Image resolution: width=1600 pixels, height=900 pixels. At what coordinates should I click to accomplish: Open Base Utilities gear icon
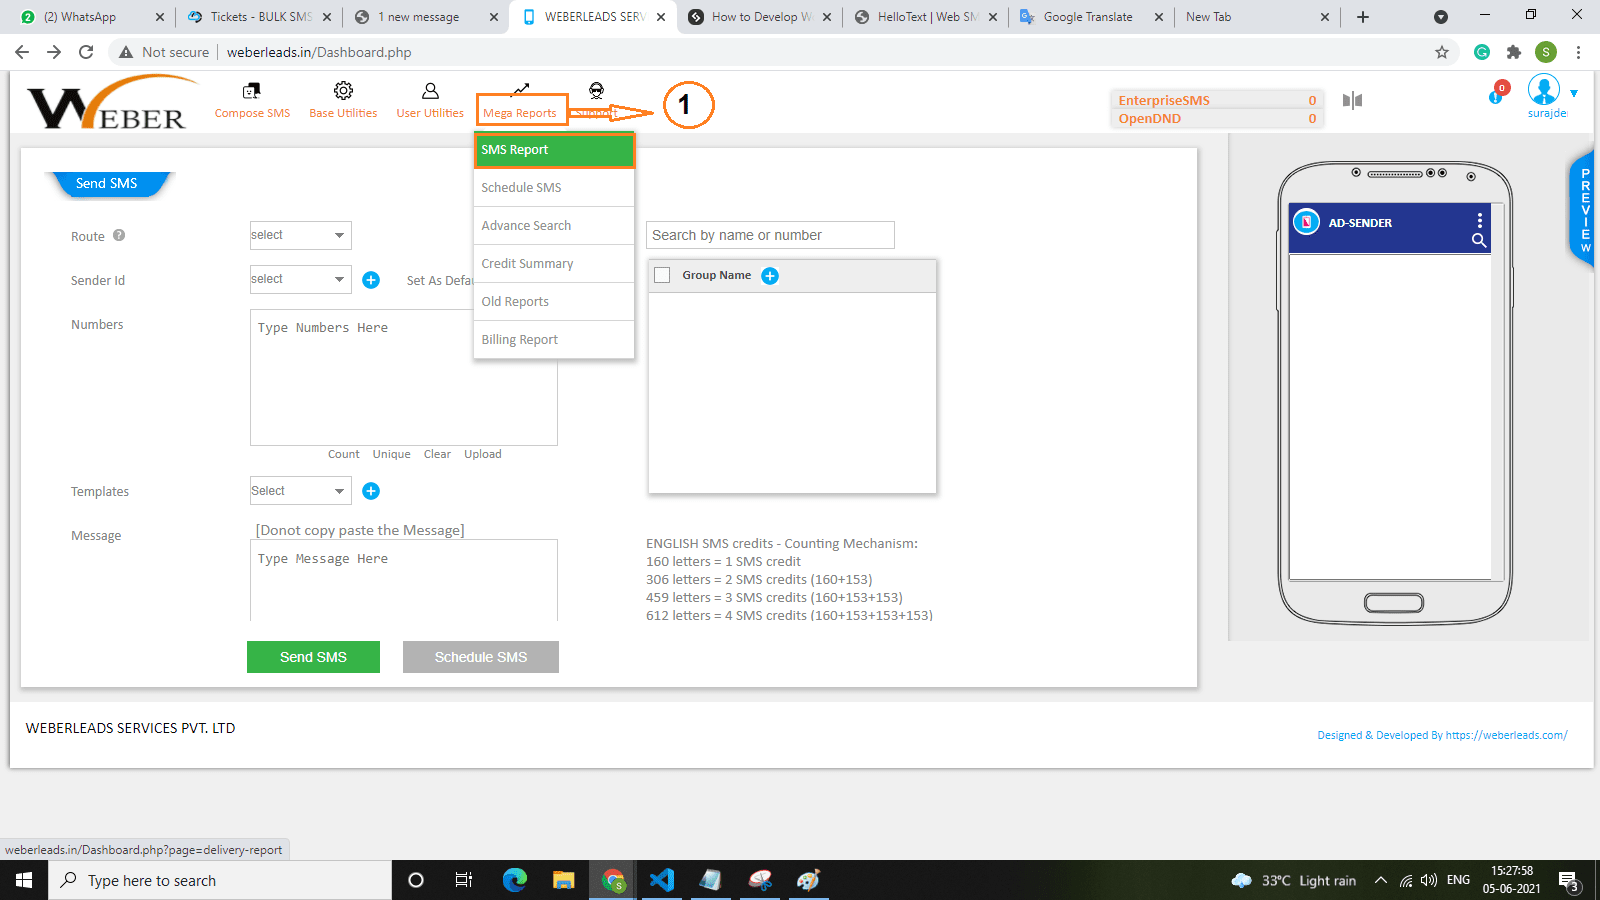tap(343, 91)
